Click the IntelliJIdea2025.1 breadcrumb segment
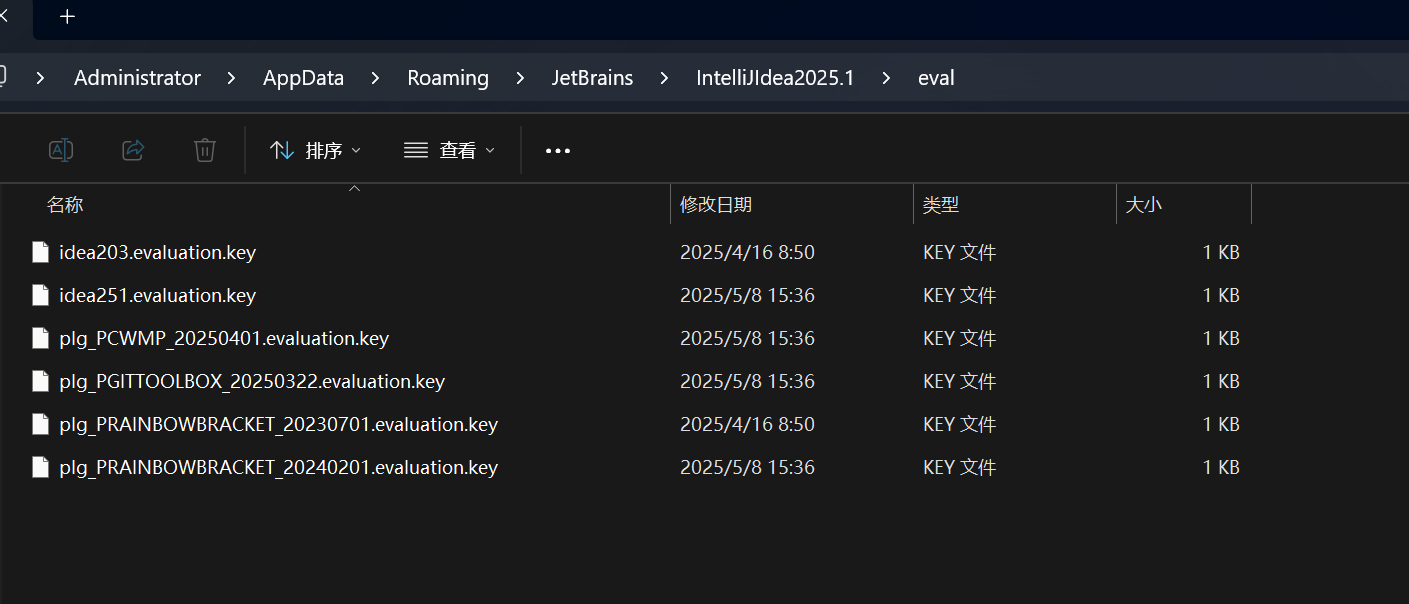The width and height of the screenshot is (1409, 604). tap(775, 78)
